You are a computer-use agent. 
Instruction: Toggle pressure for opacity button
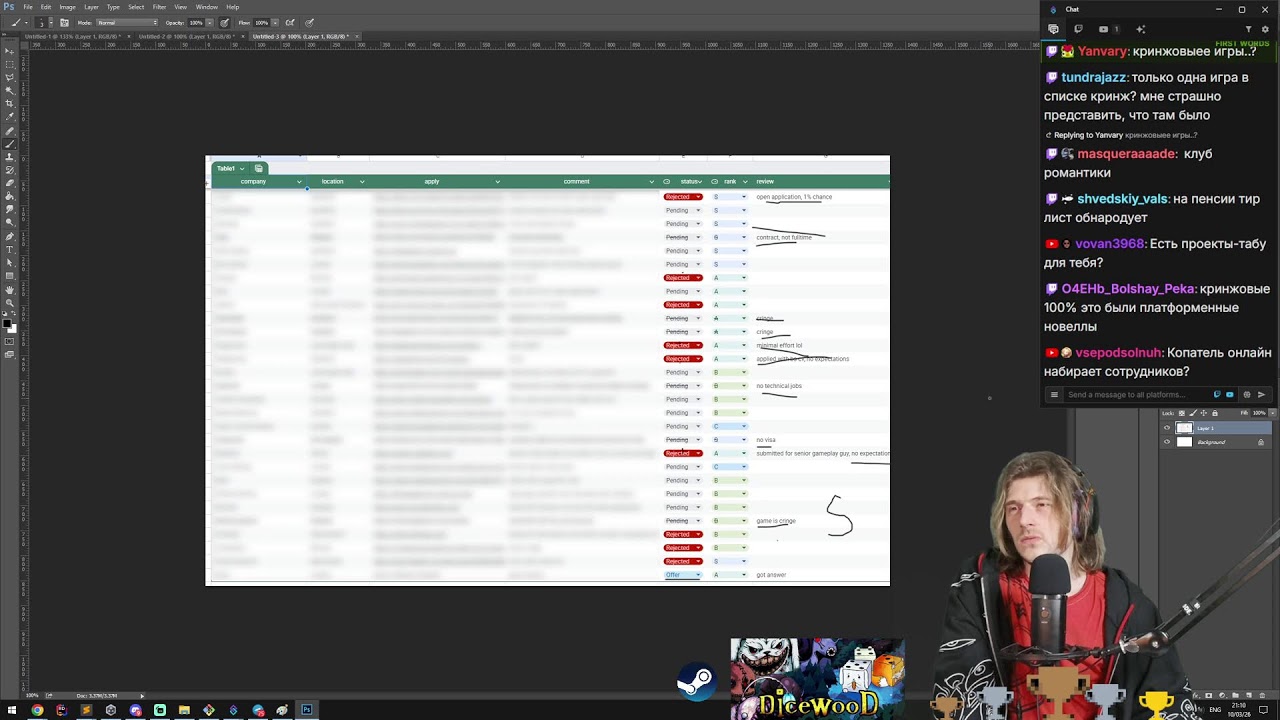tap(224, 22)
